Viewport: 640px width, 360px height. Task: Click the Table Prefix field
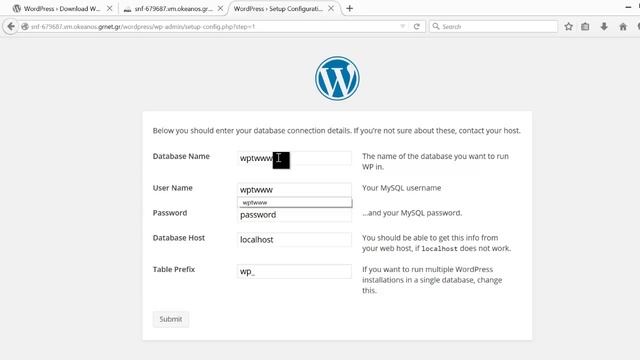(294, 271)
